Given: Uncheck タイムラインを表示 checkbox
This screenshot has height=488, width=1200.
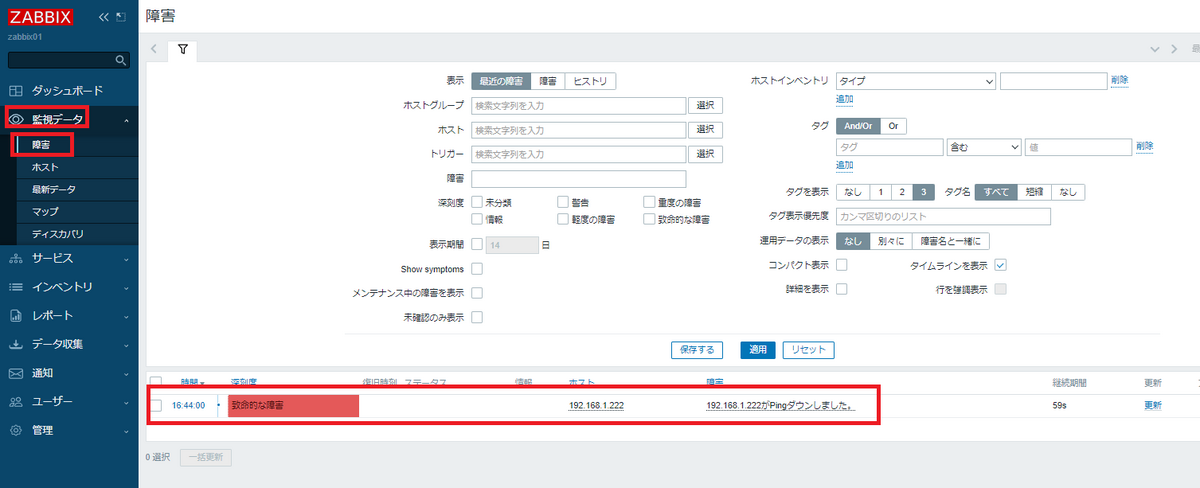Looking at the screenshot, I should pyautogui.click(x=1000, y=266).
